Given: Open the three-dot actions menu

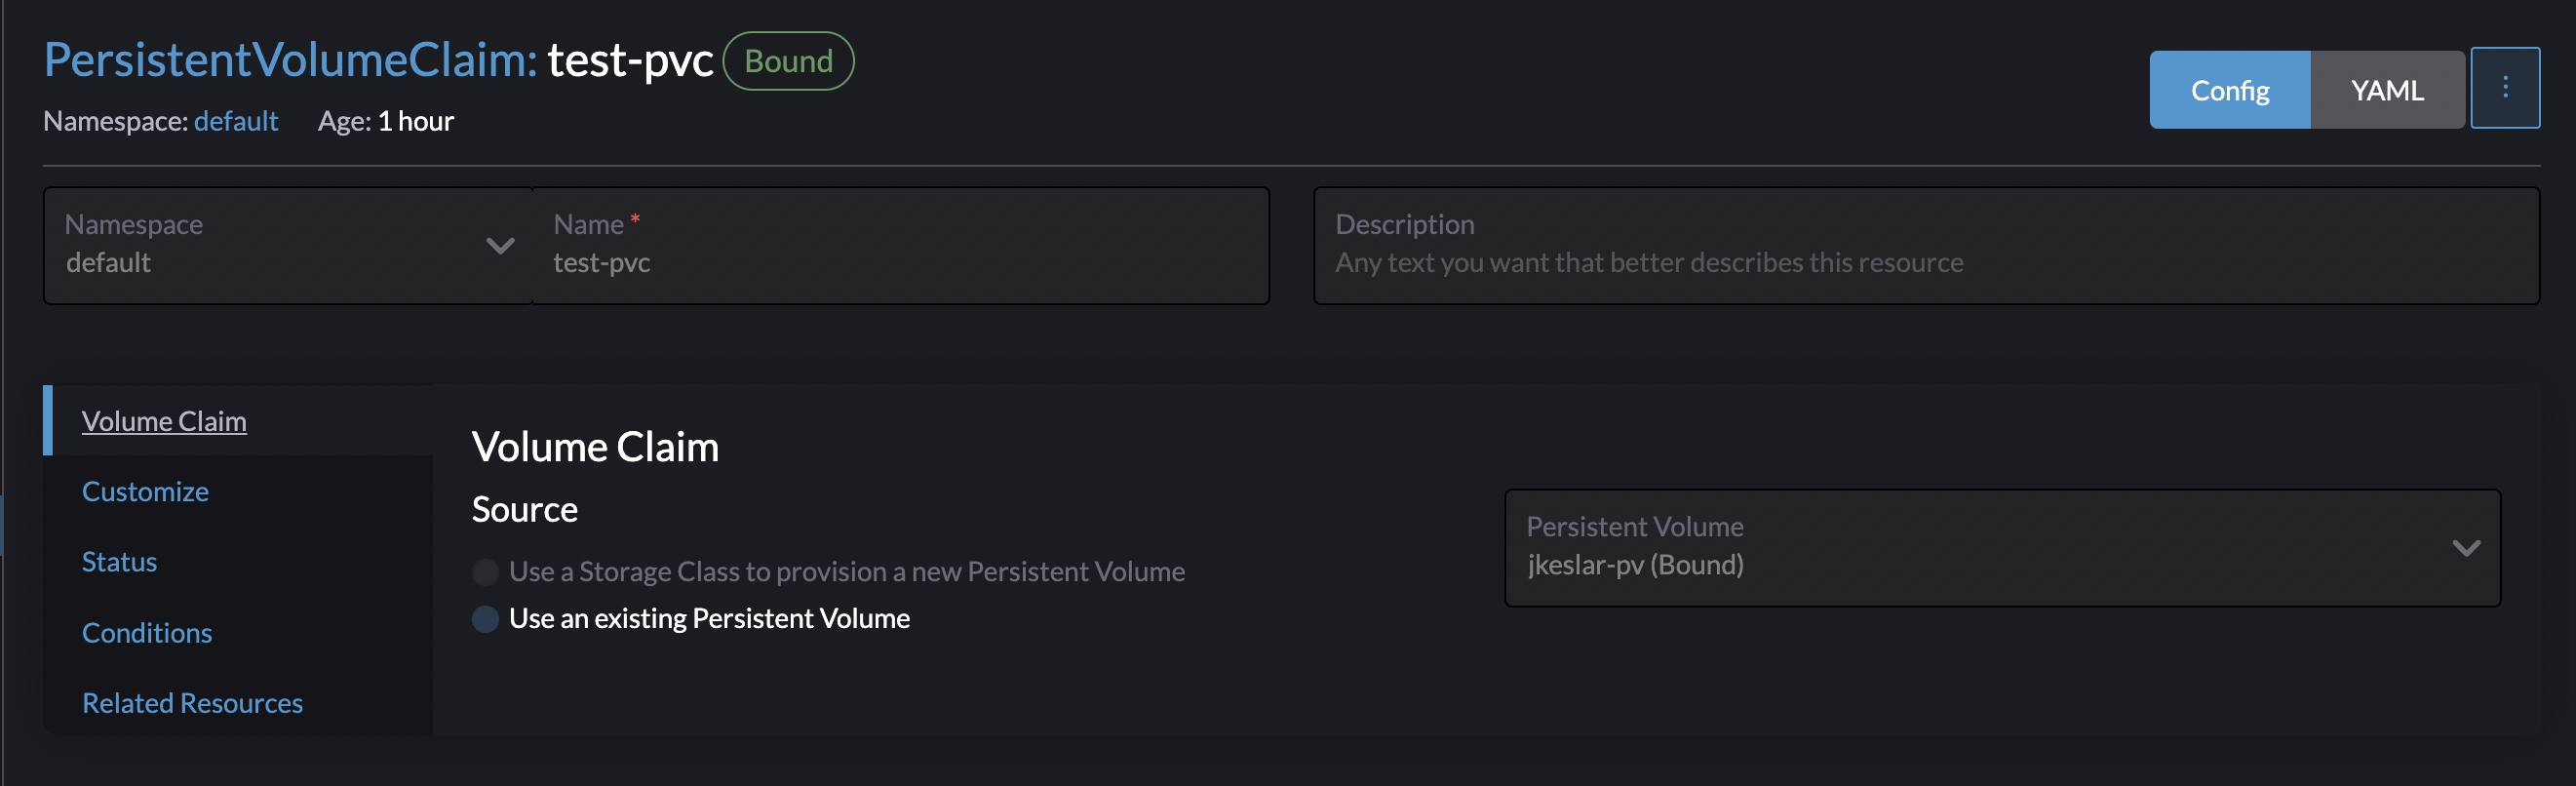Looking at the screenshot, I should 2505,88.
